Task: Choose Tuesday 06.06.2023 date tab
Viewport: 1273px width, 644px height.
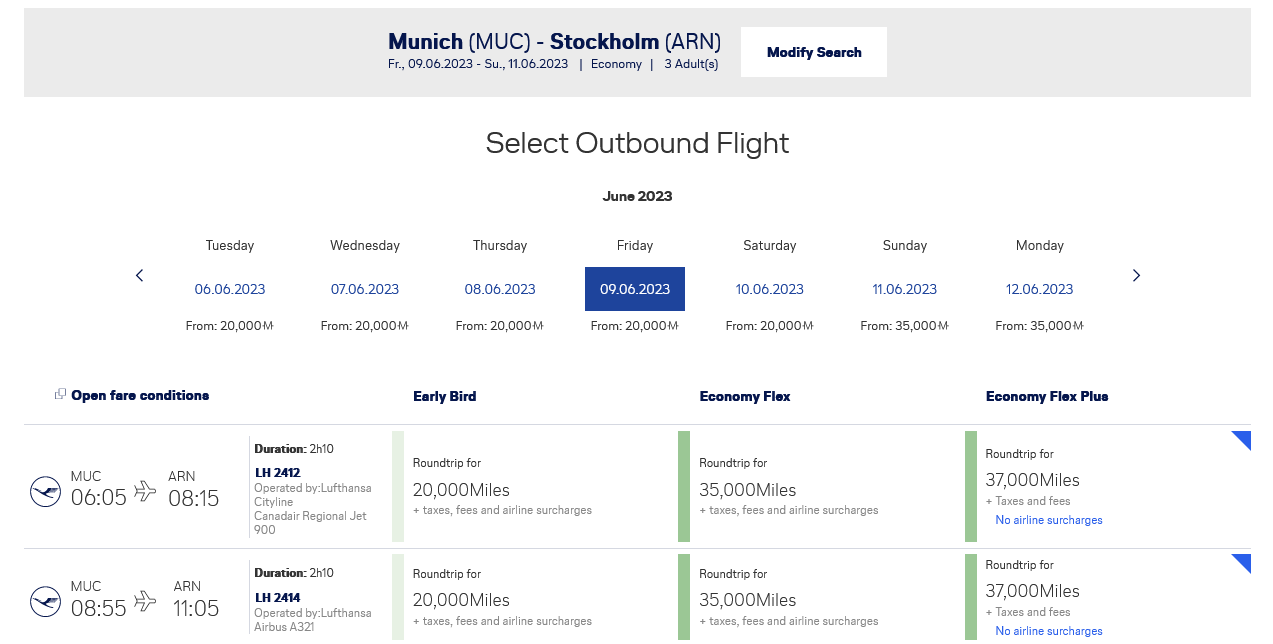Action: pos(230,289)
